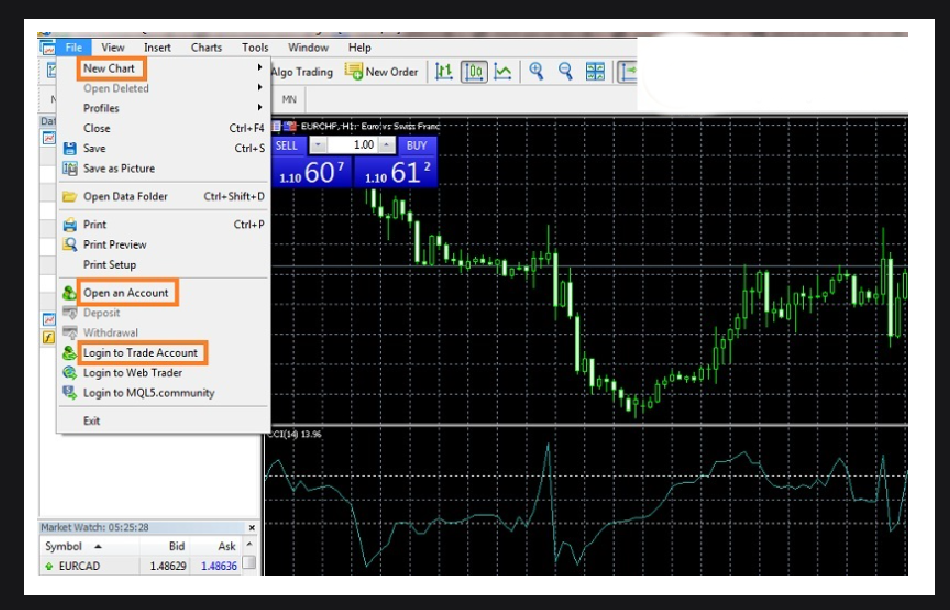Click the EURCHF, H1 chart title
The image size is (950, 610).
[370, 126]
